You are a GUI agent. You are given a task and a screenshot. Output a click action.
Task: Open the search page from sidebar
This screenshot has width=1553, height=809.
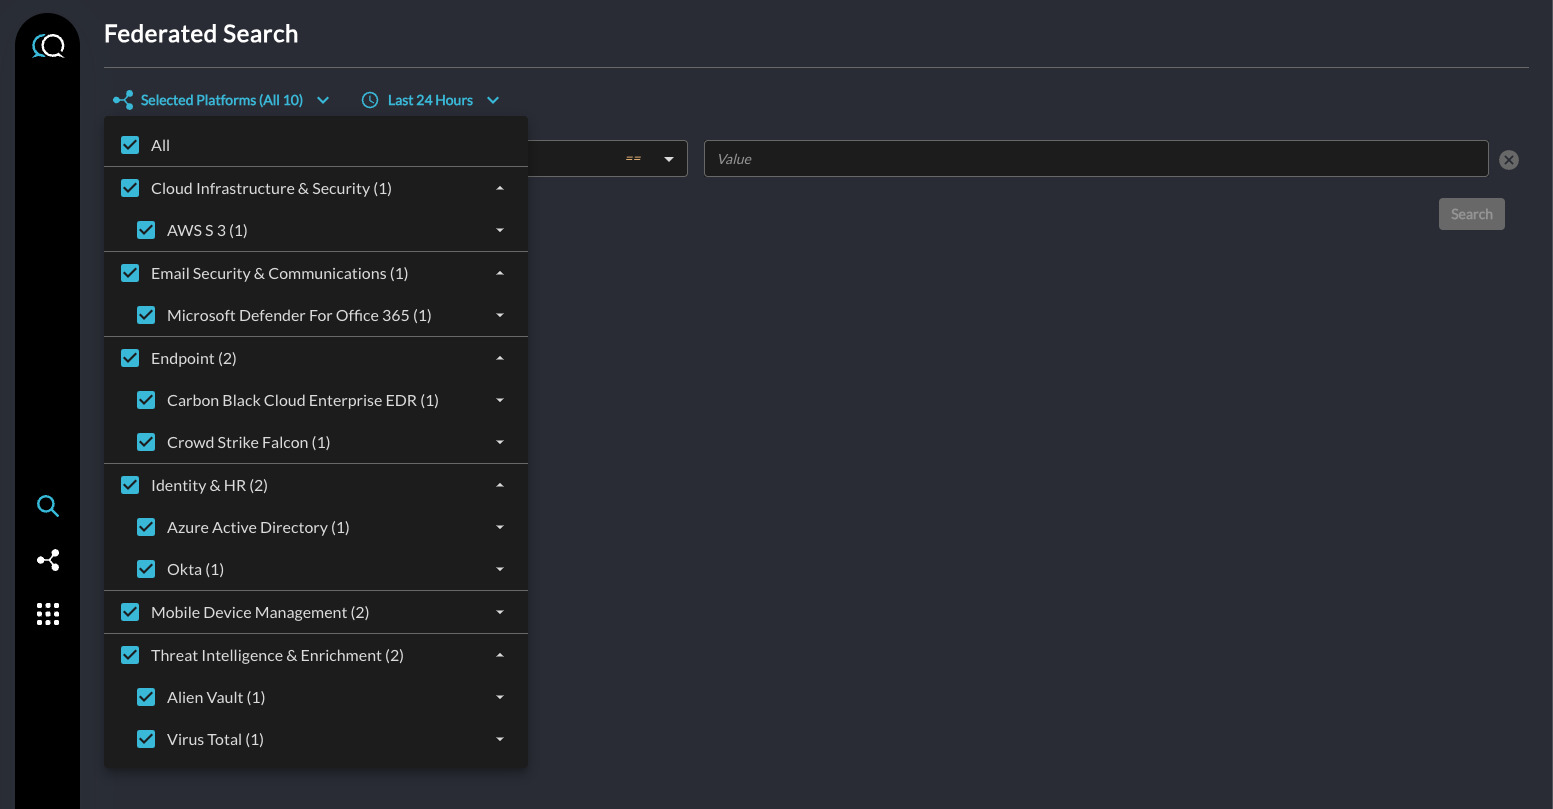pos(48,506)
